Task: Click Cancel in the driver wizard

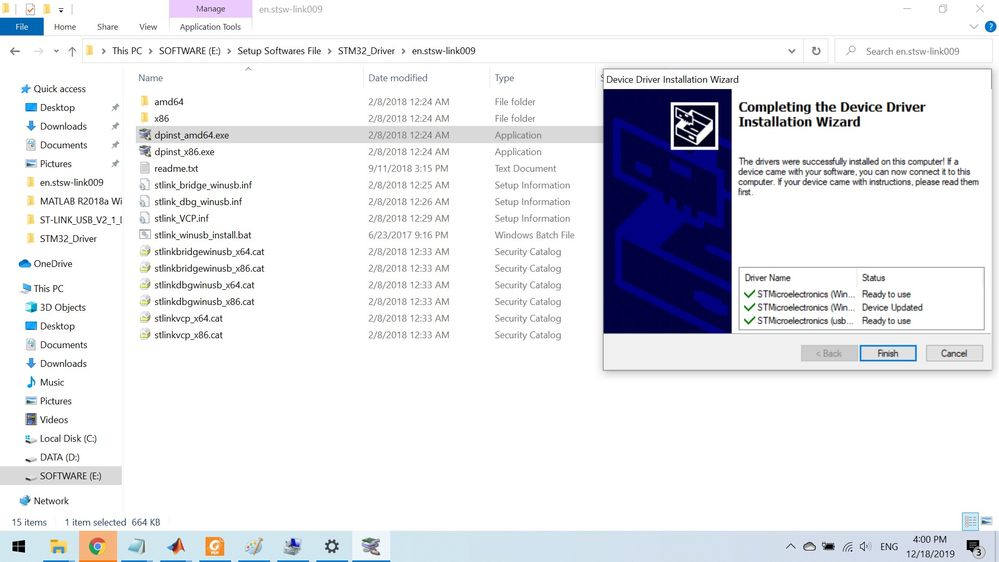Action: tap(954, 353)
